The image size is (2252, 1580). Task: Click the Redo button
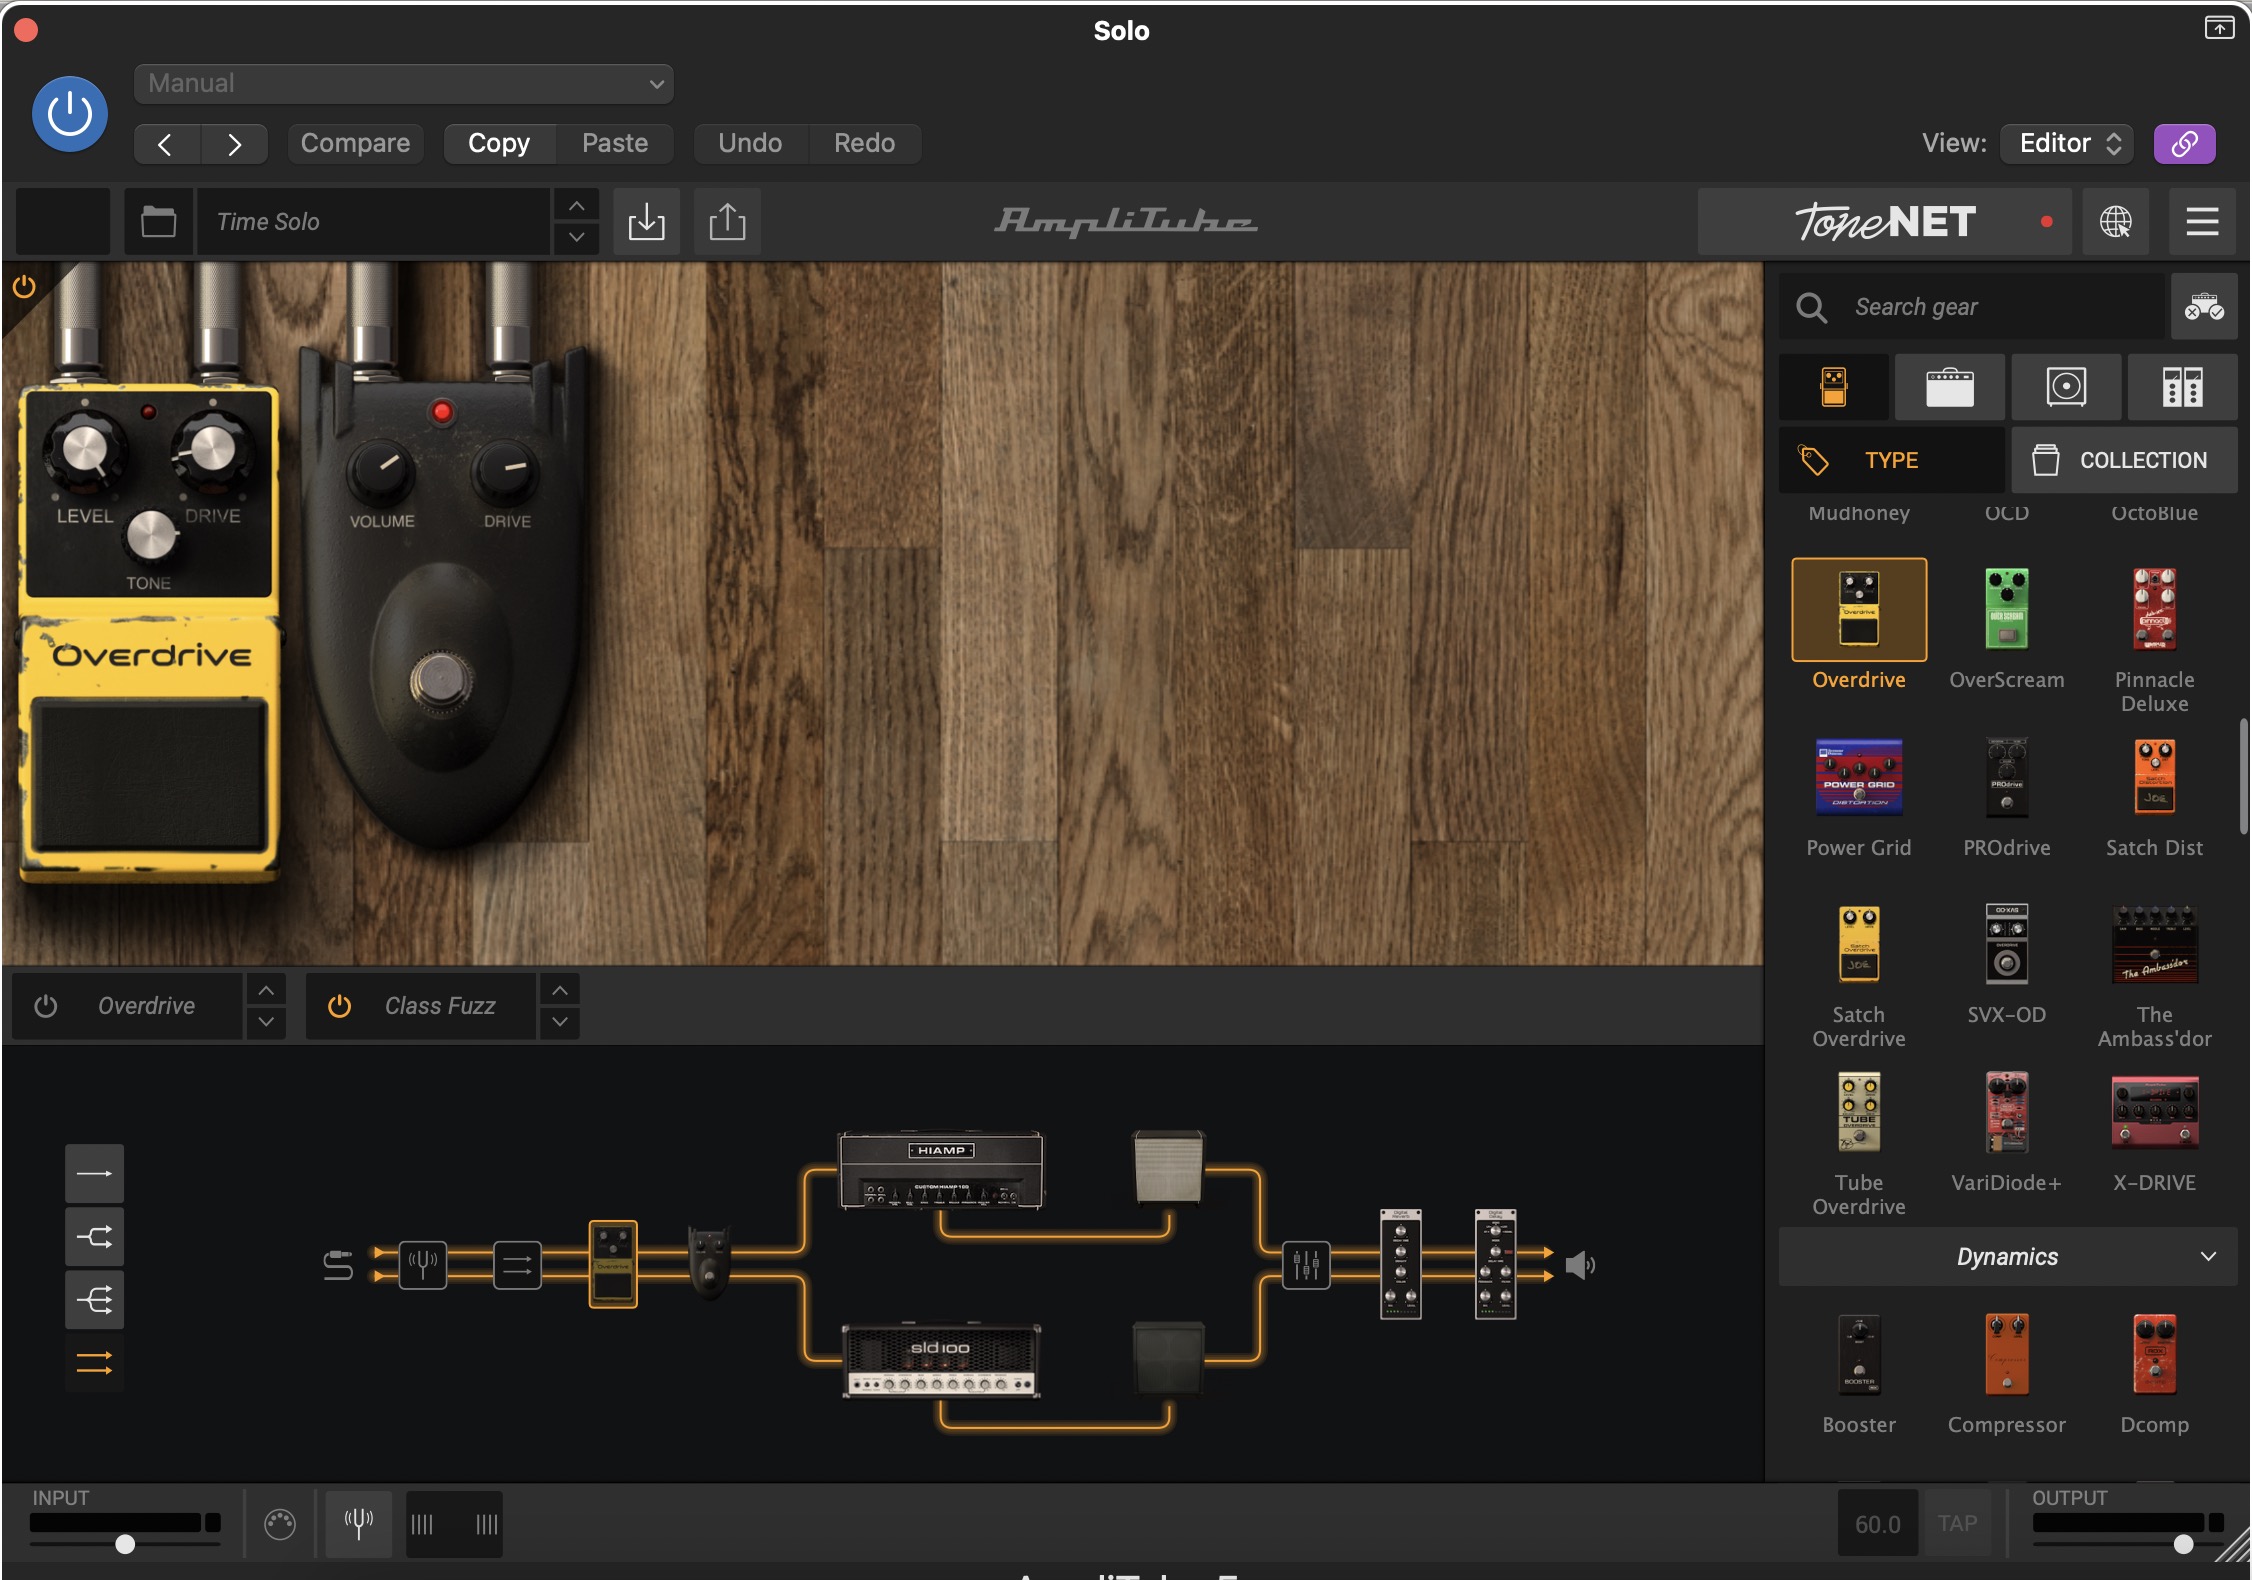(x=864, y=144)
